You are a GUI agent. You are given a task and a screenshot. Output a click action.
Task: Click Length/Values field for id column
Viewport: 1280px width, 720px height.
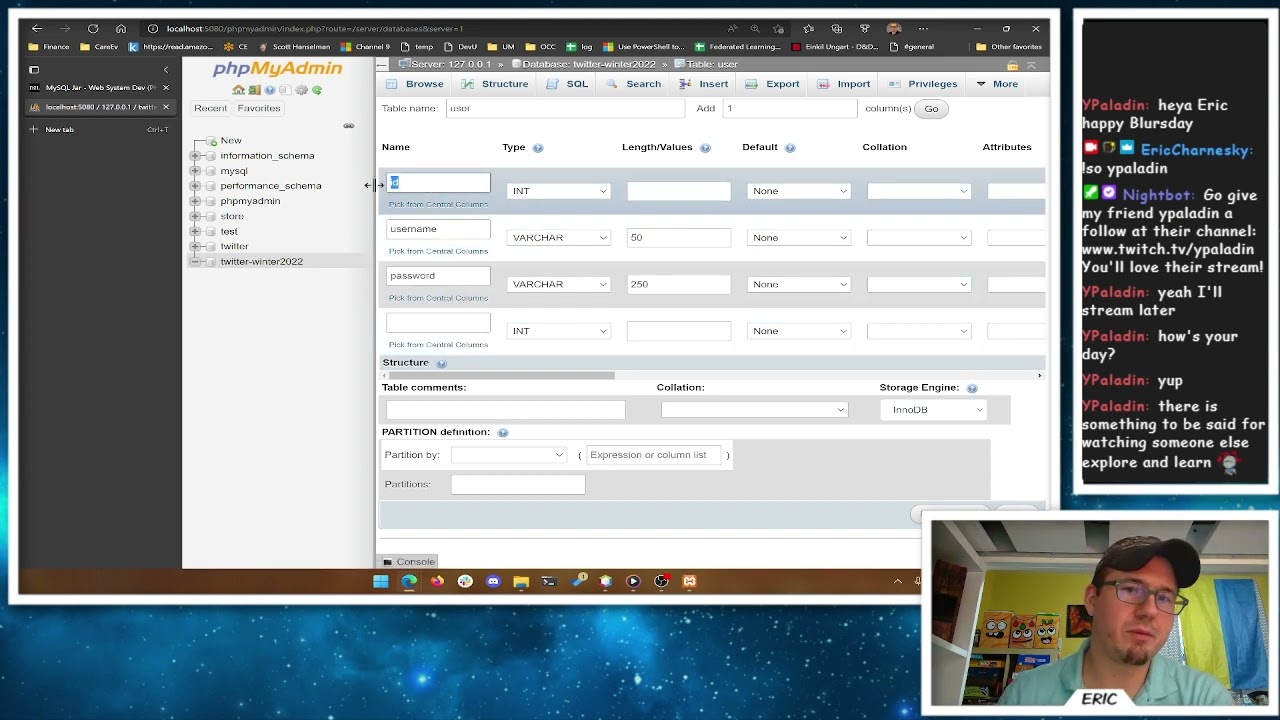click(679, 191)
